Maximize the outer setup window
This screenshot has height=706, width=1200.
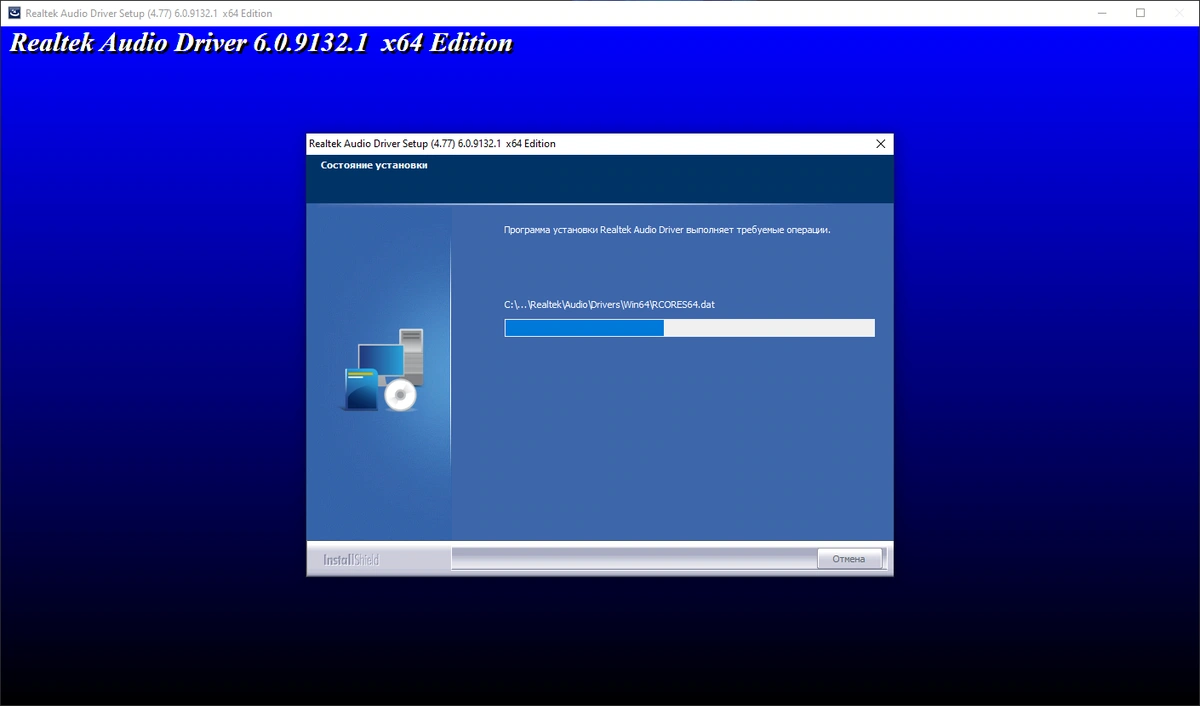tap(1141, 13)
